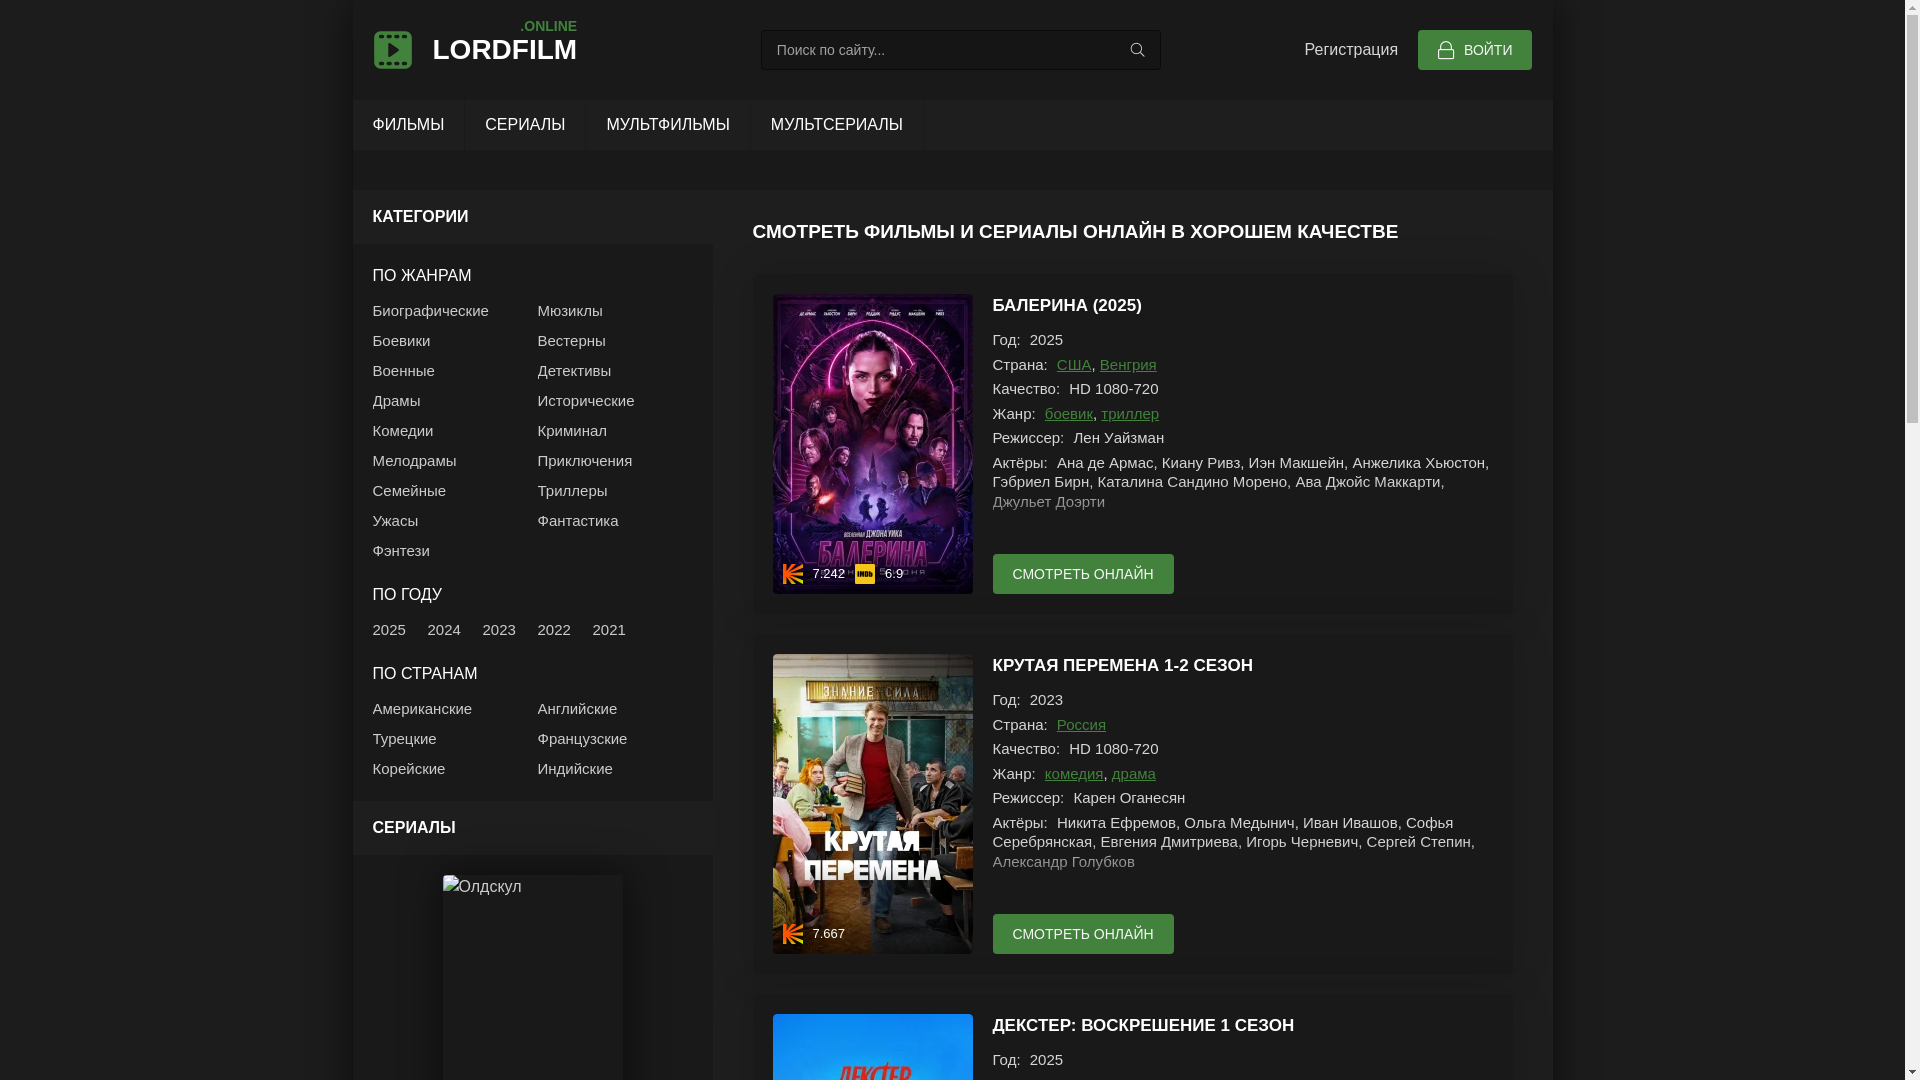Click the Войти login button
The height and width of the screenshot is (1080, 1920).
point(1474,50)
